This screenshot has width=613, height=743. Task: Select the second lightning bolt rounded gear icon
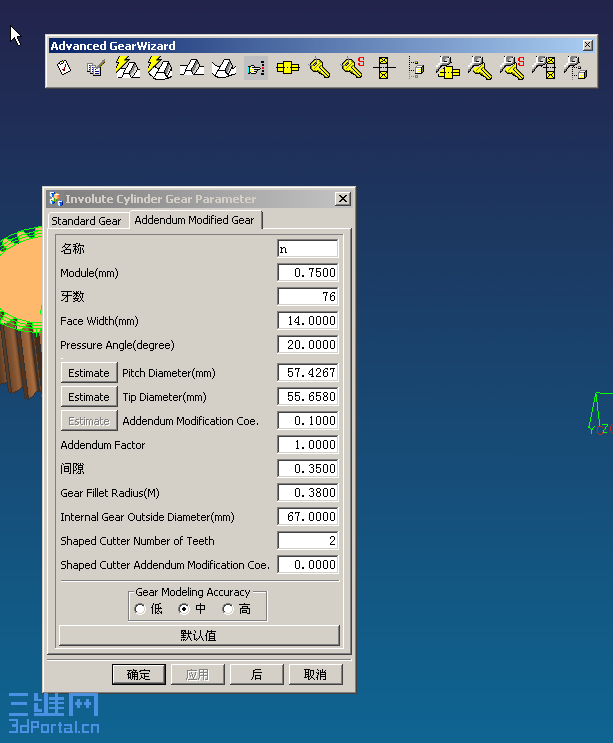coord(160,68)
